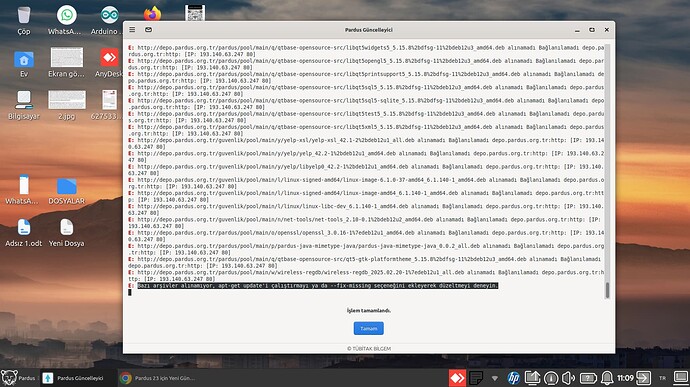Viewport: 690px width, 387px height.
Task: Click the Tamam button
Action: tap(368, 328)
